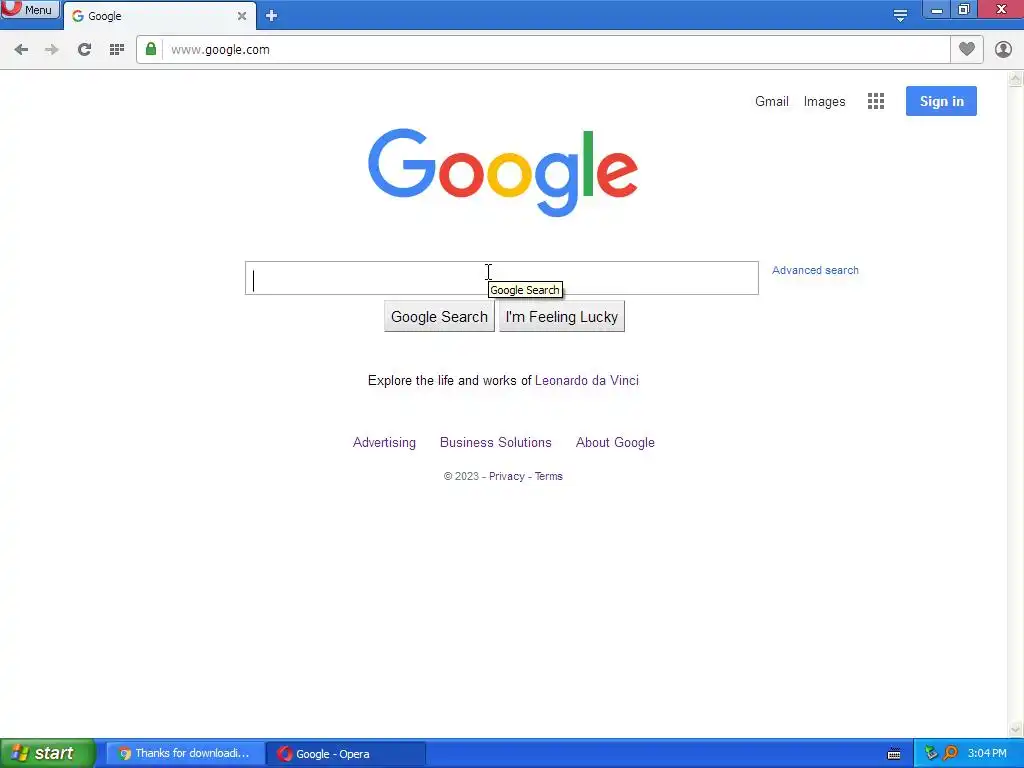This screenshot has width=1024, height=768.
Task: Click the page scrollbar up arrow
Action: click(x=1016, y=80)
